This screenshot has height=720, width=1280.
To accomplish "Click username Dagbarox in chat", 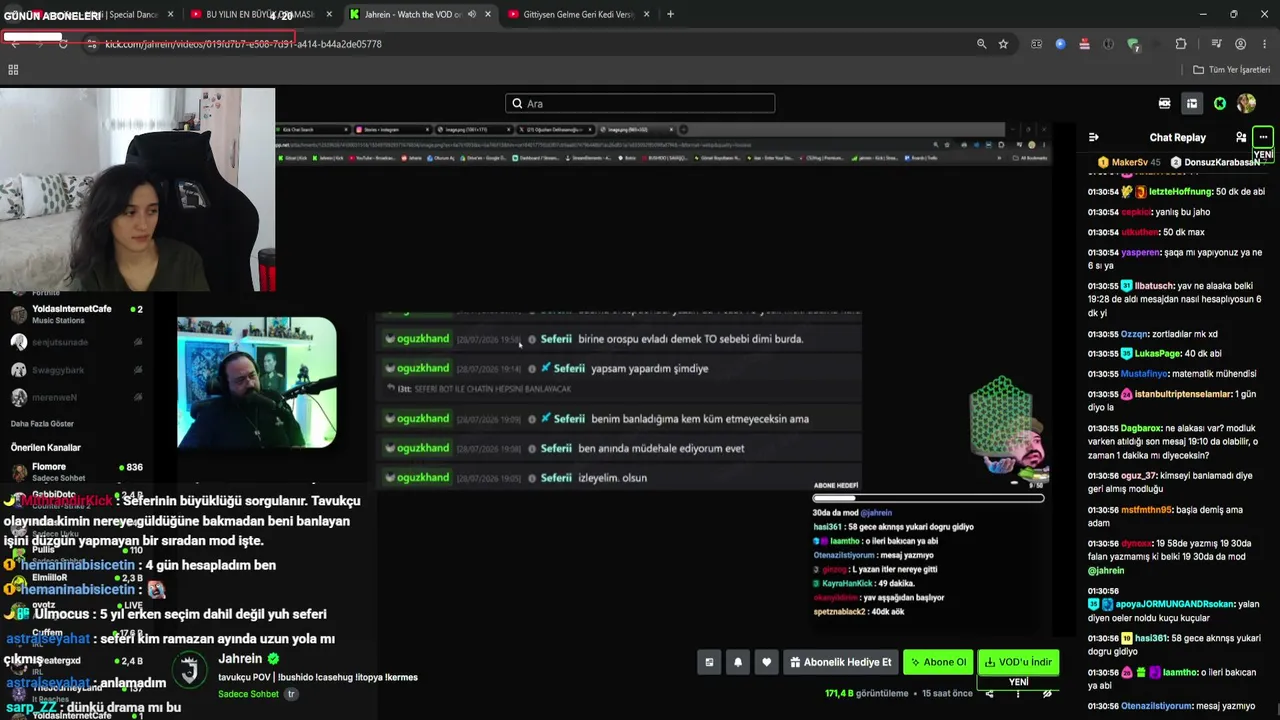I will click(1141, 428).
